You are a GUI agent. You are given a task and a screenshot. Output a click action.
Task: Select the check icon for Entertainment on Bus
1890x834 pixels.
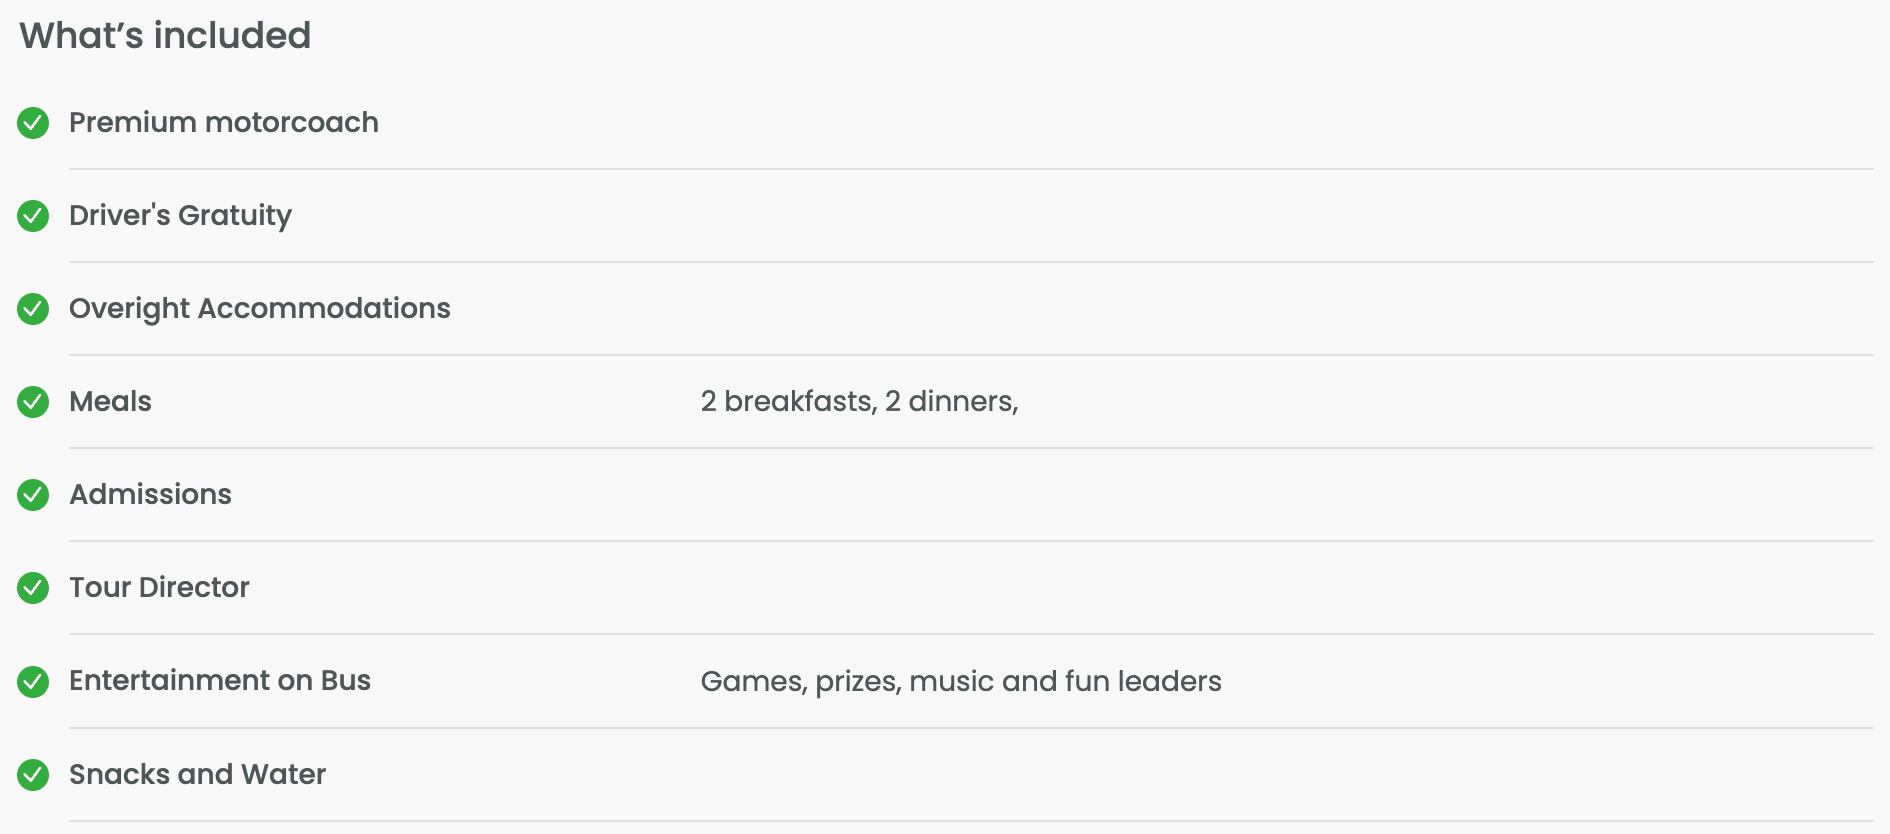pos(33,682)
